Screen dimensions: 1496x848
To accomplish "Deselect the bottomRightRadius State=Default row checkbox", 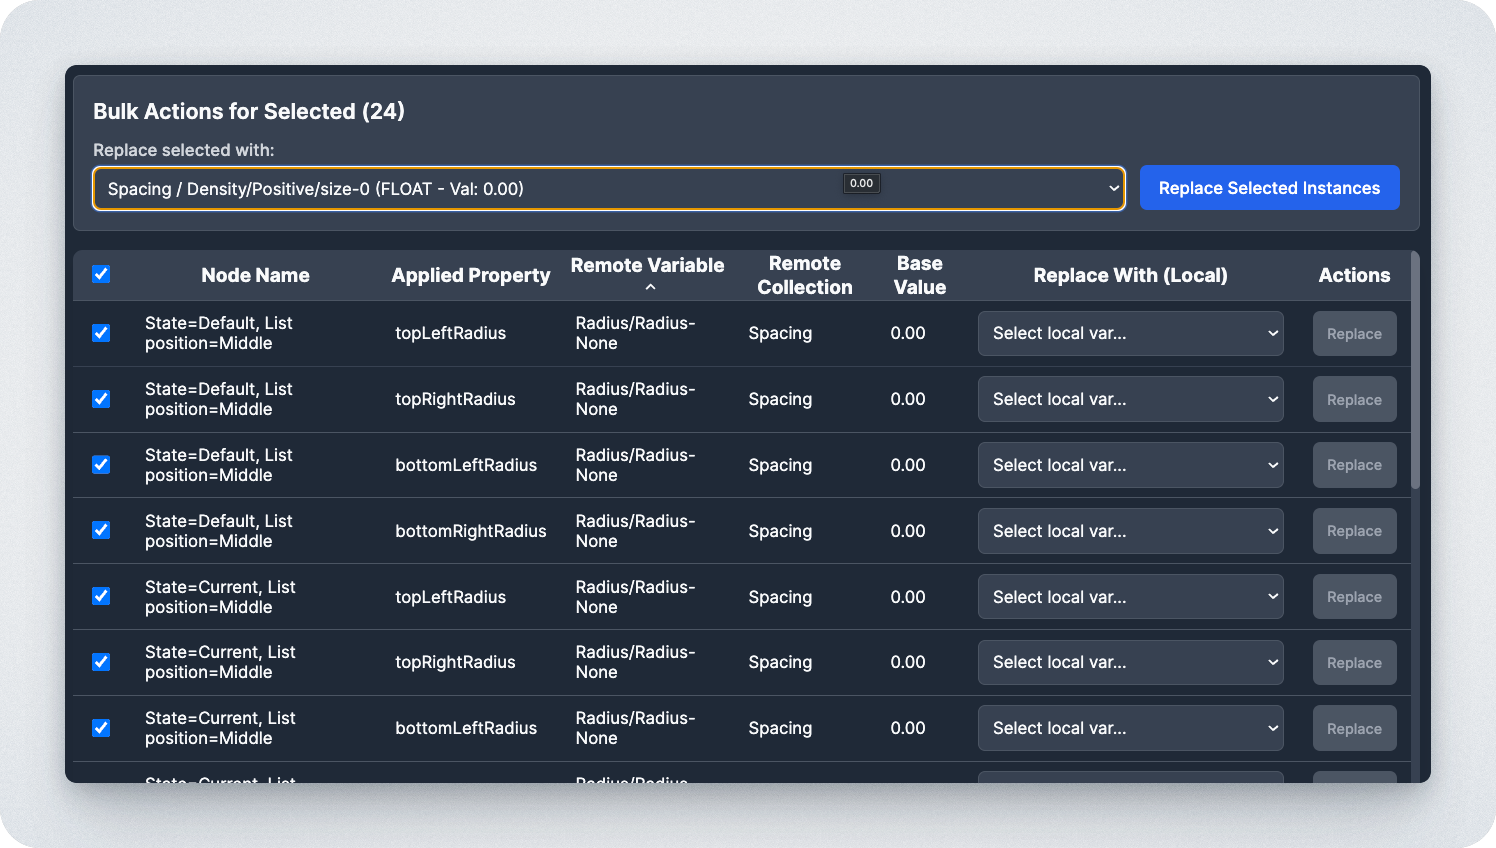I will [x=101, y=530].
